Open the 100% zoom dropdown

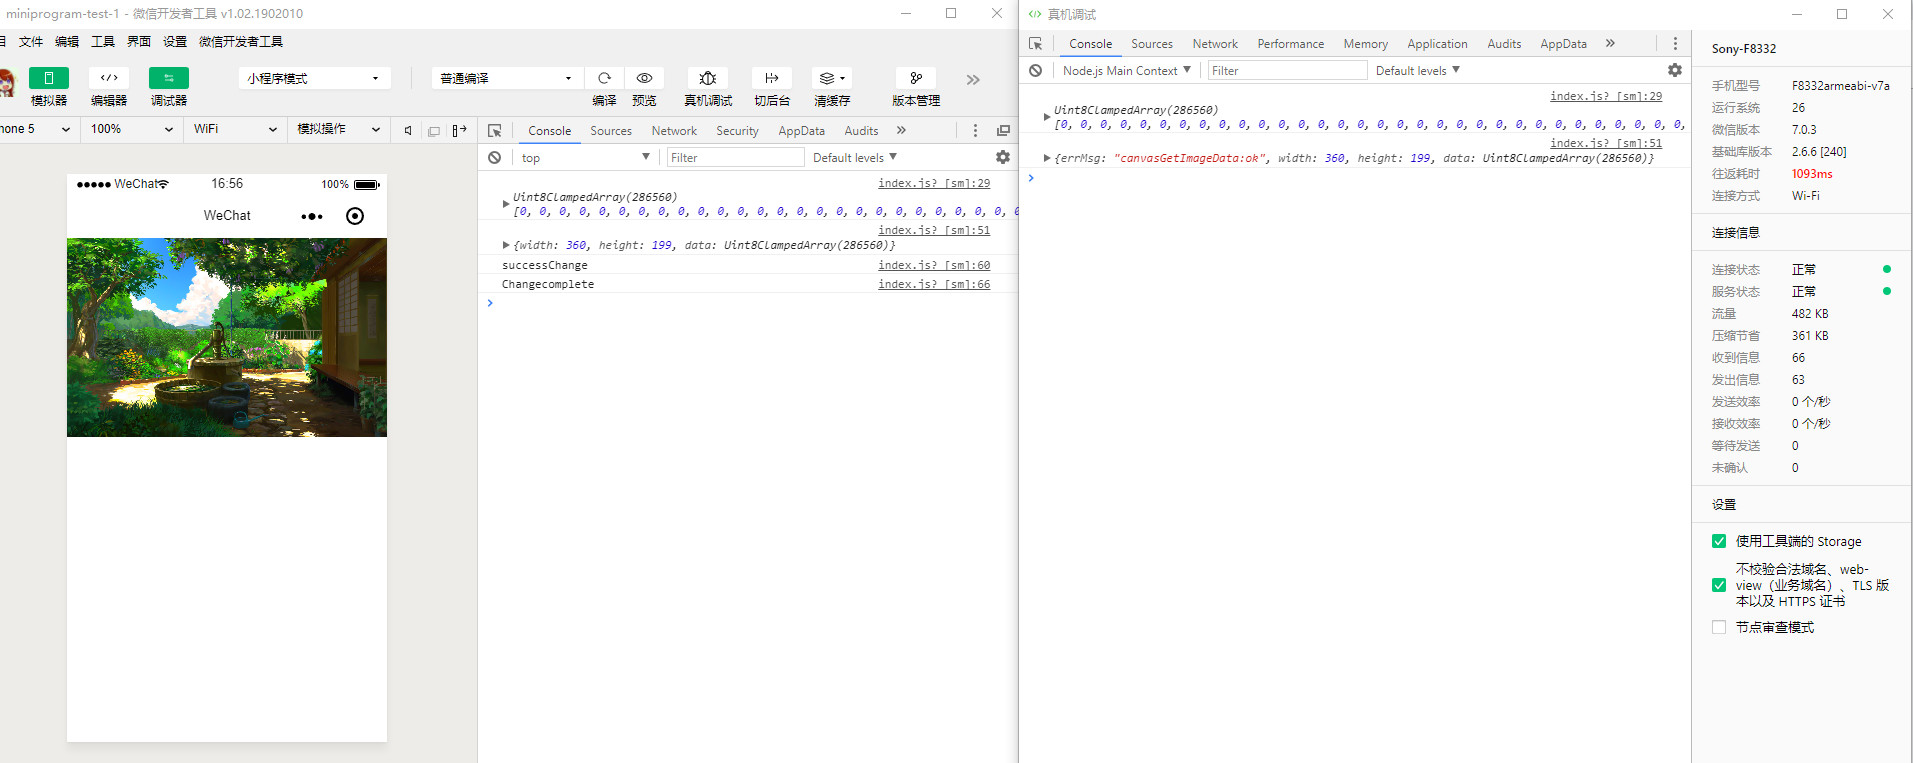tap(131, 129)
